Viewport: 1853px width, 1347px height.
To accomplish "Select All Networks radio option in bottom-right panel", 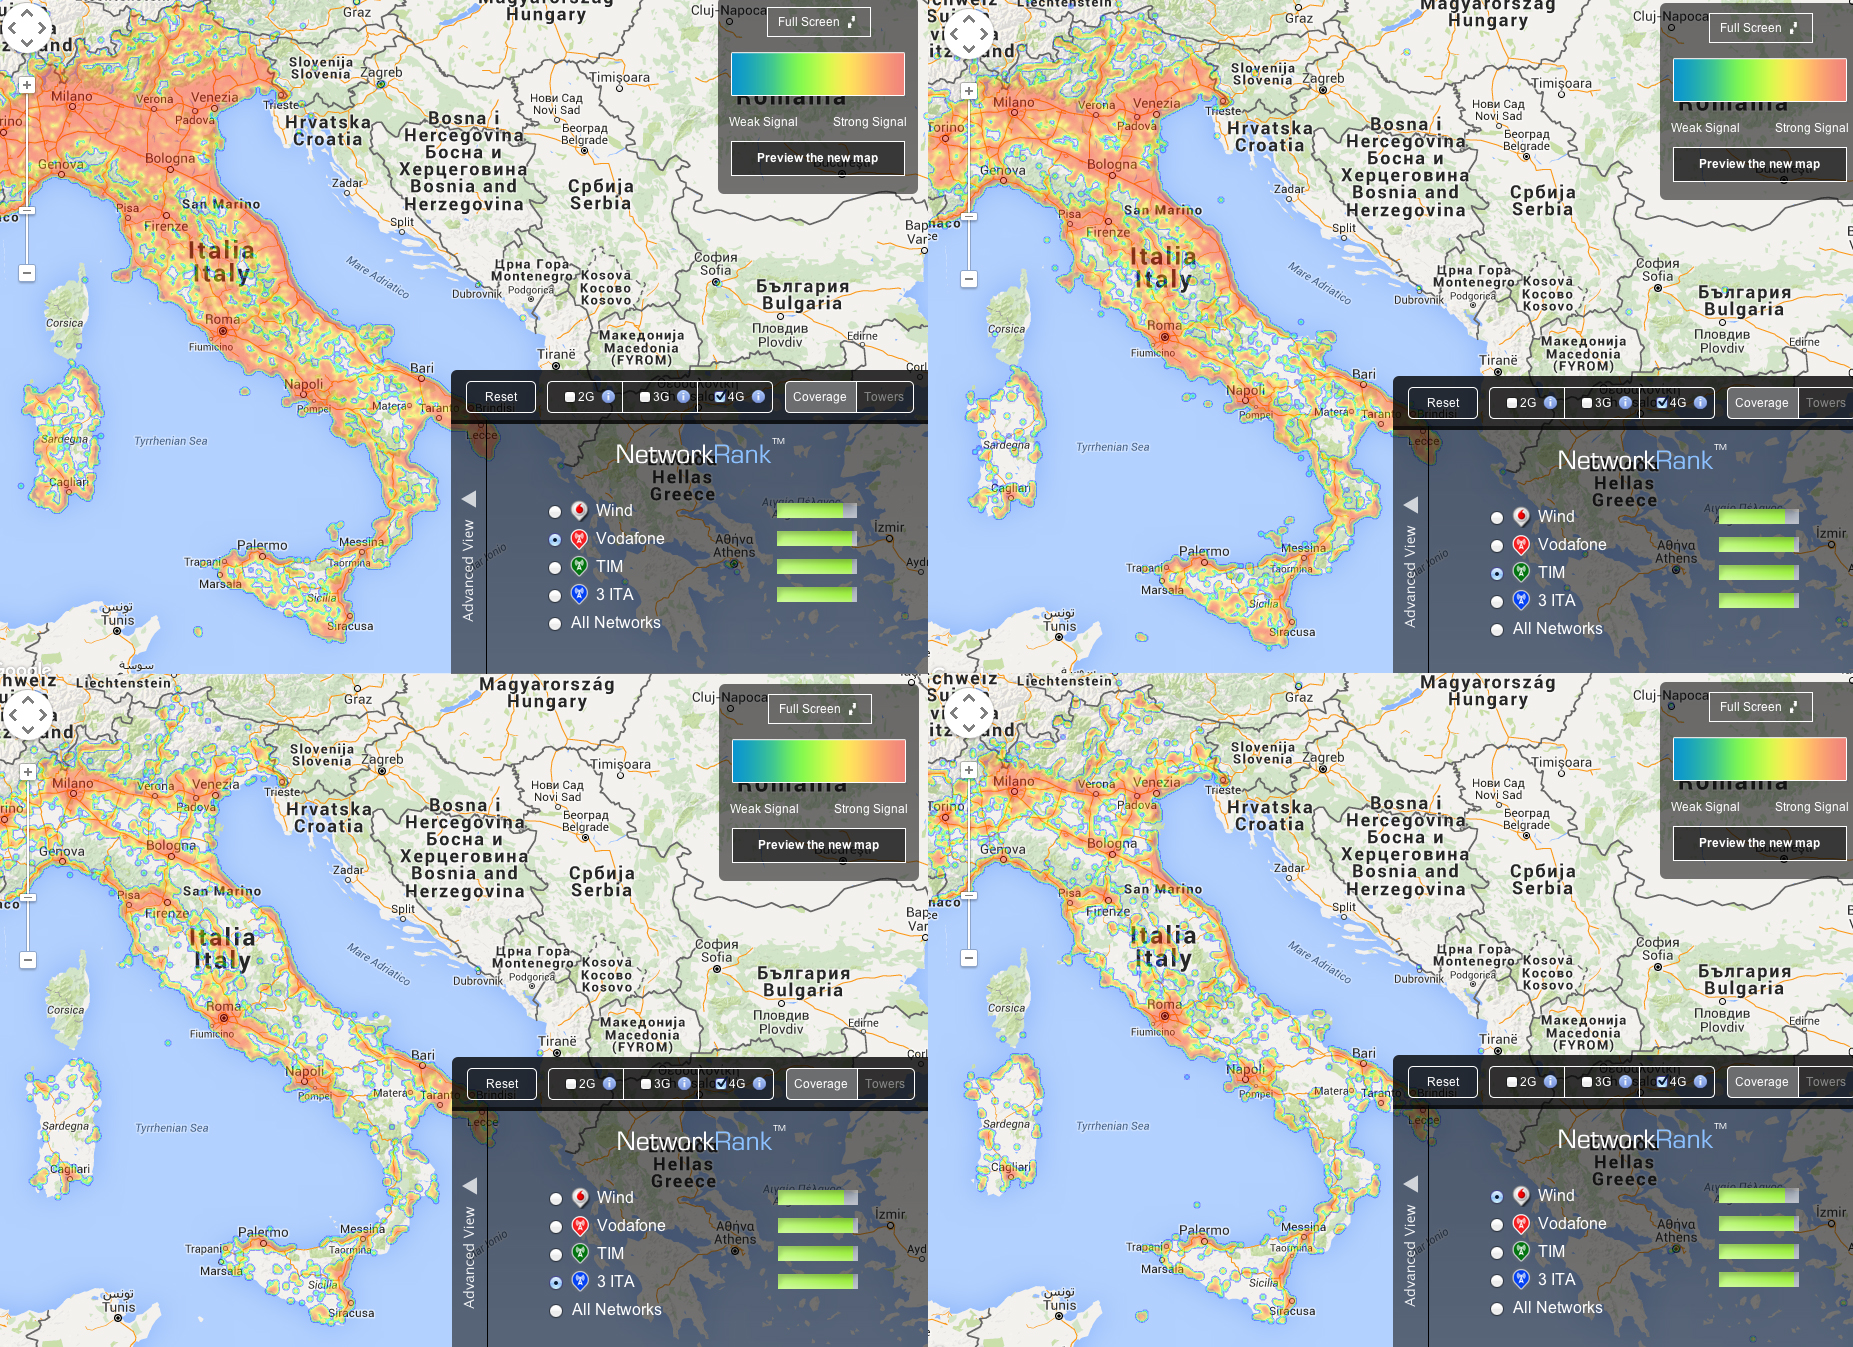I will pyautogui.click(x=1497, y=1308).
